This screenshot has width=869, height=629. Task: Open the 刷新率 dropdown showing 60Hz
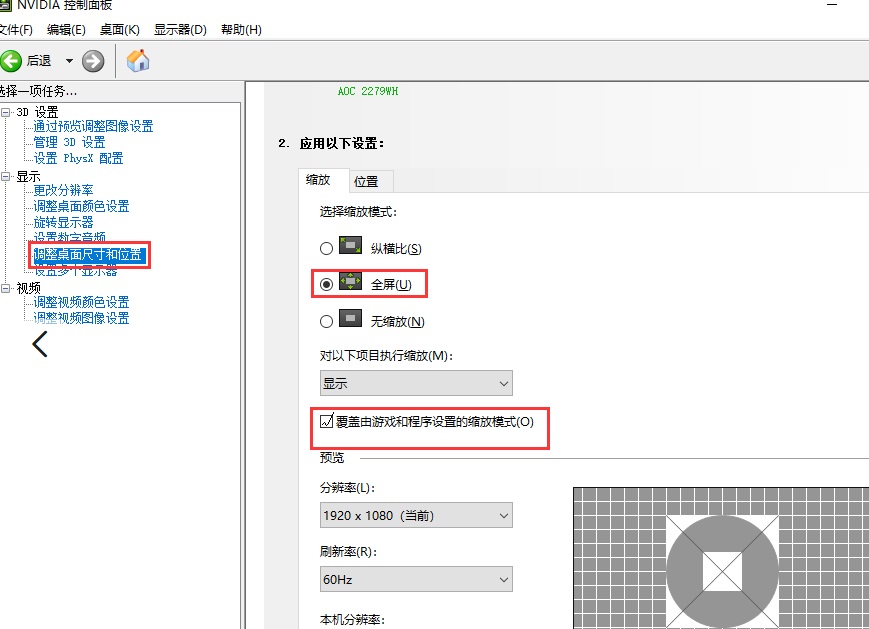coord(416,579)
